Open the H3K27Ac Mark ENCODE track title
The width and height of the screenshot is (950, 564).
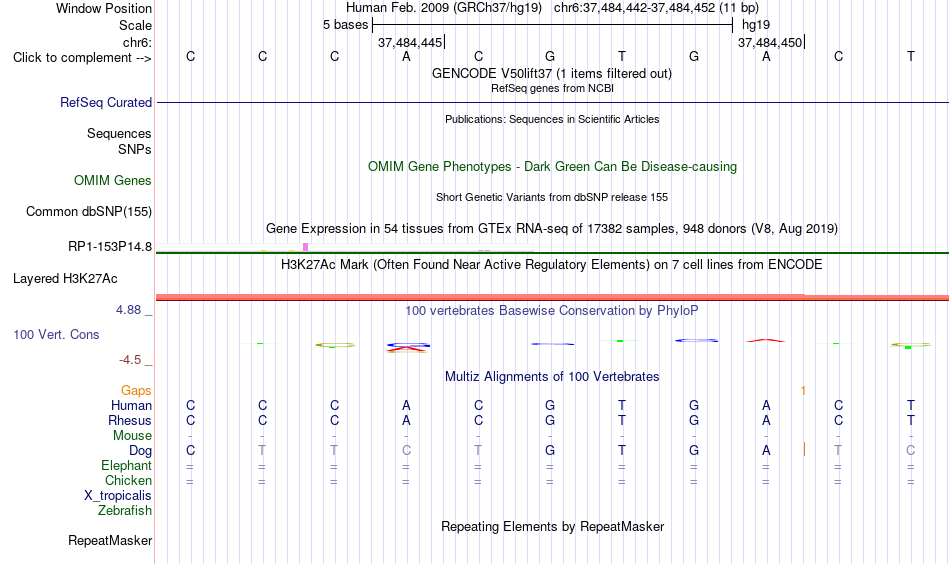point(551,265)
